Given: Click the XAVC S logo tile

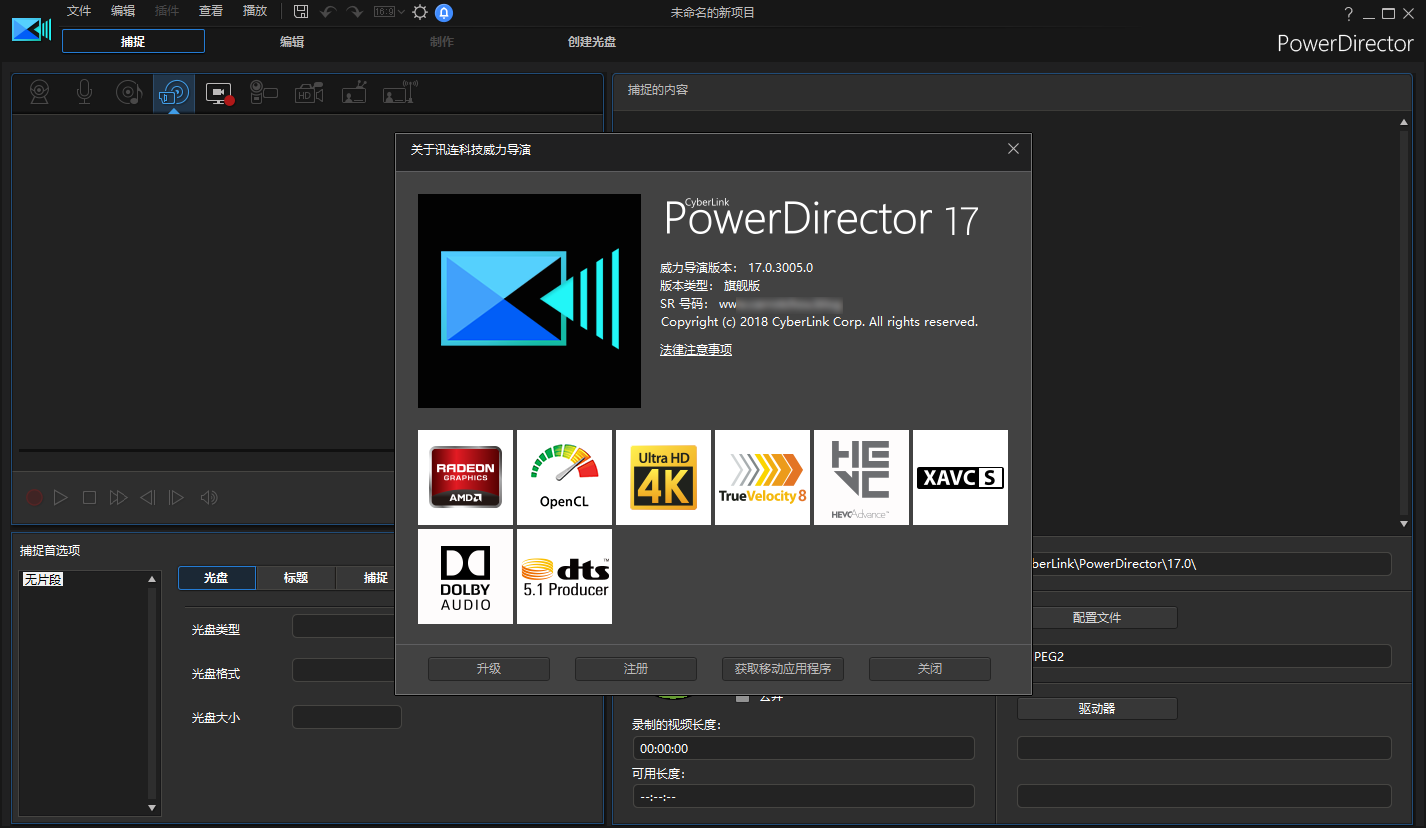Looking at the screenshot, I should (960, 477).
